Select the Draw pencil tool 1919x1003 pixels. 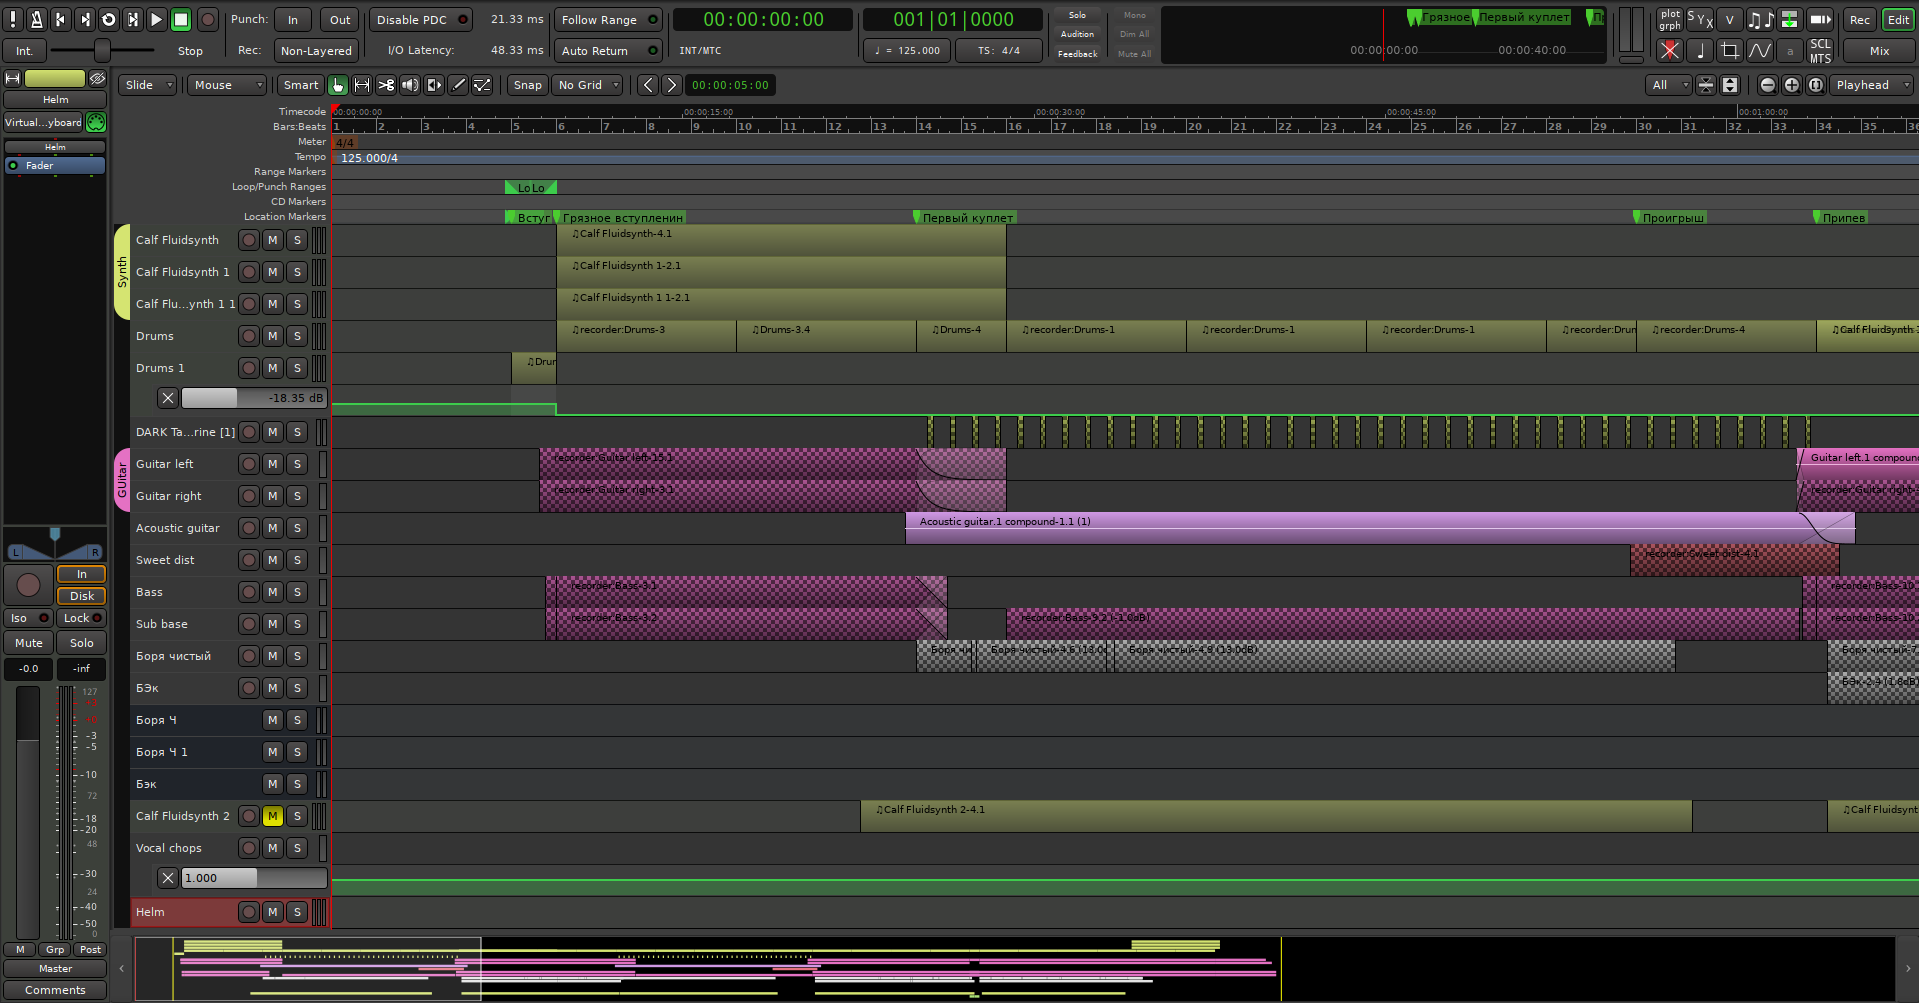[458, 85]
